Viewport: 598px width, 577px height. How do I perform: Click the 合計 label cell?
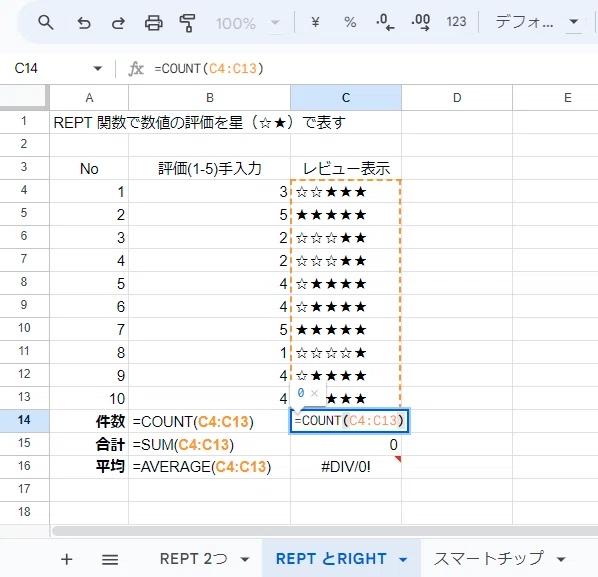click(89, 444)
